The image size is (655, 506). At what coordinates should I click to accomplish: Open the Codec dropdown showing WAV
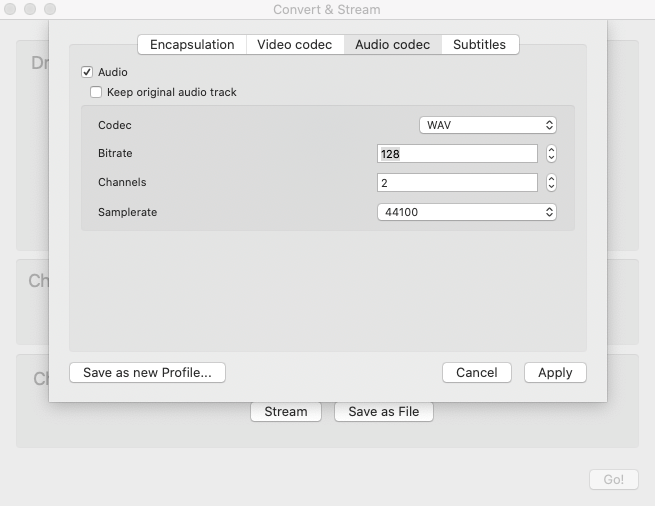coord(487,125)
